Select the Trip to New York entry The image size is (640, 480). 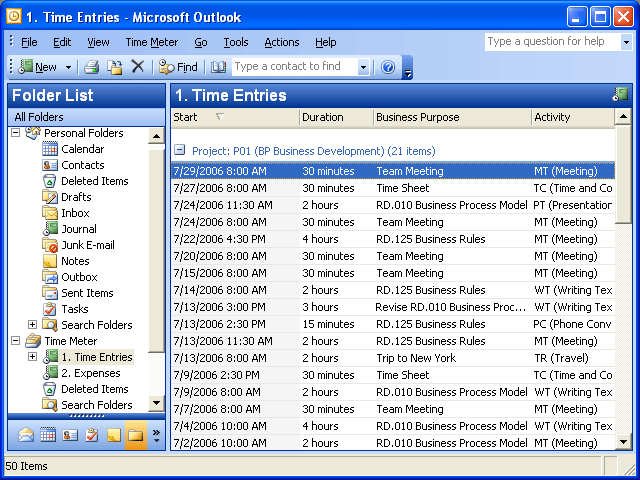coord(393,358)
